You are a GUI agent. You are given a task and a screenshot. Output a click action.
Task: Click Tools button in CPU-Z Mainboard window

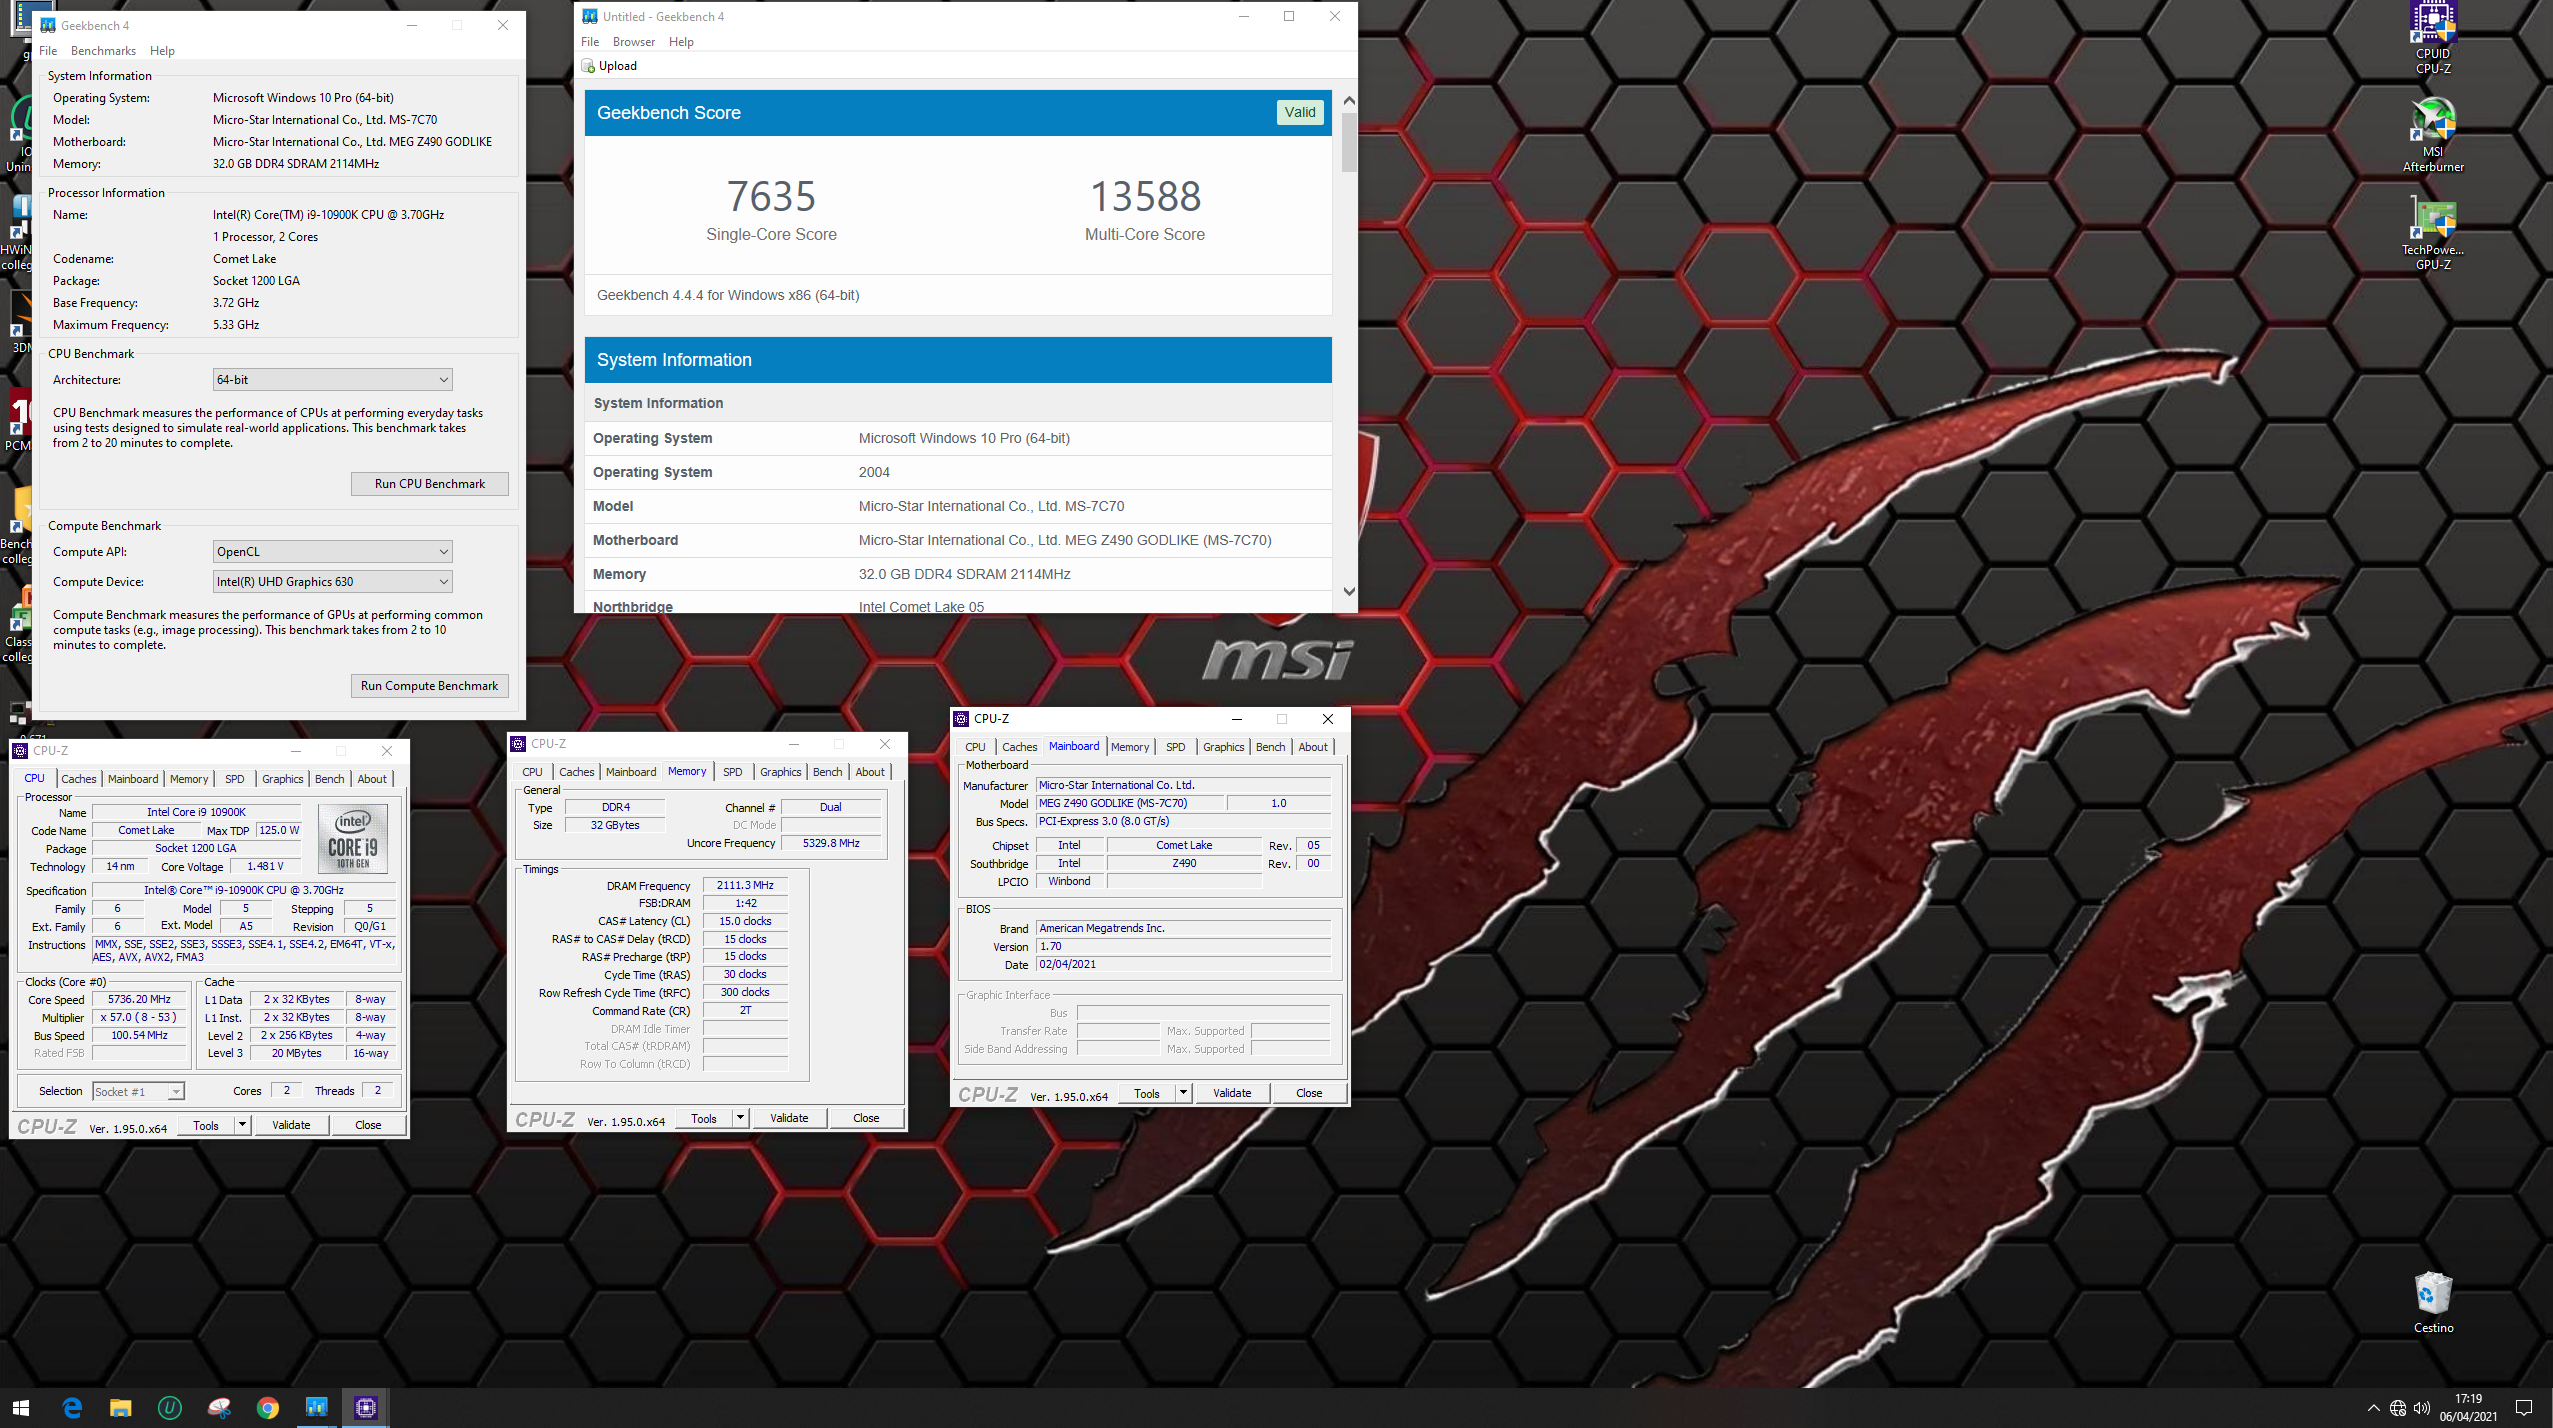[x=1147, y=1093]
